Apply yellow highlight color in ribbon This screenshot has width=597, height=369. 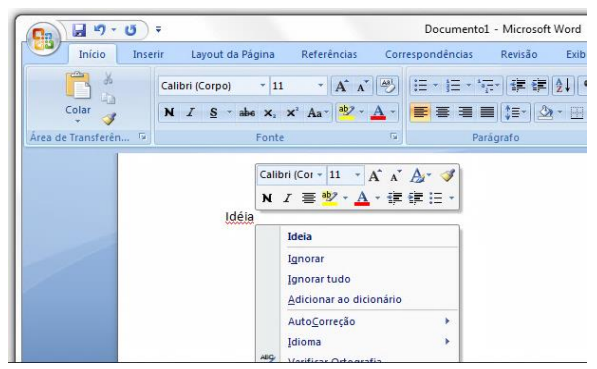346,112
